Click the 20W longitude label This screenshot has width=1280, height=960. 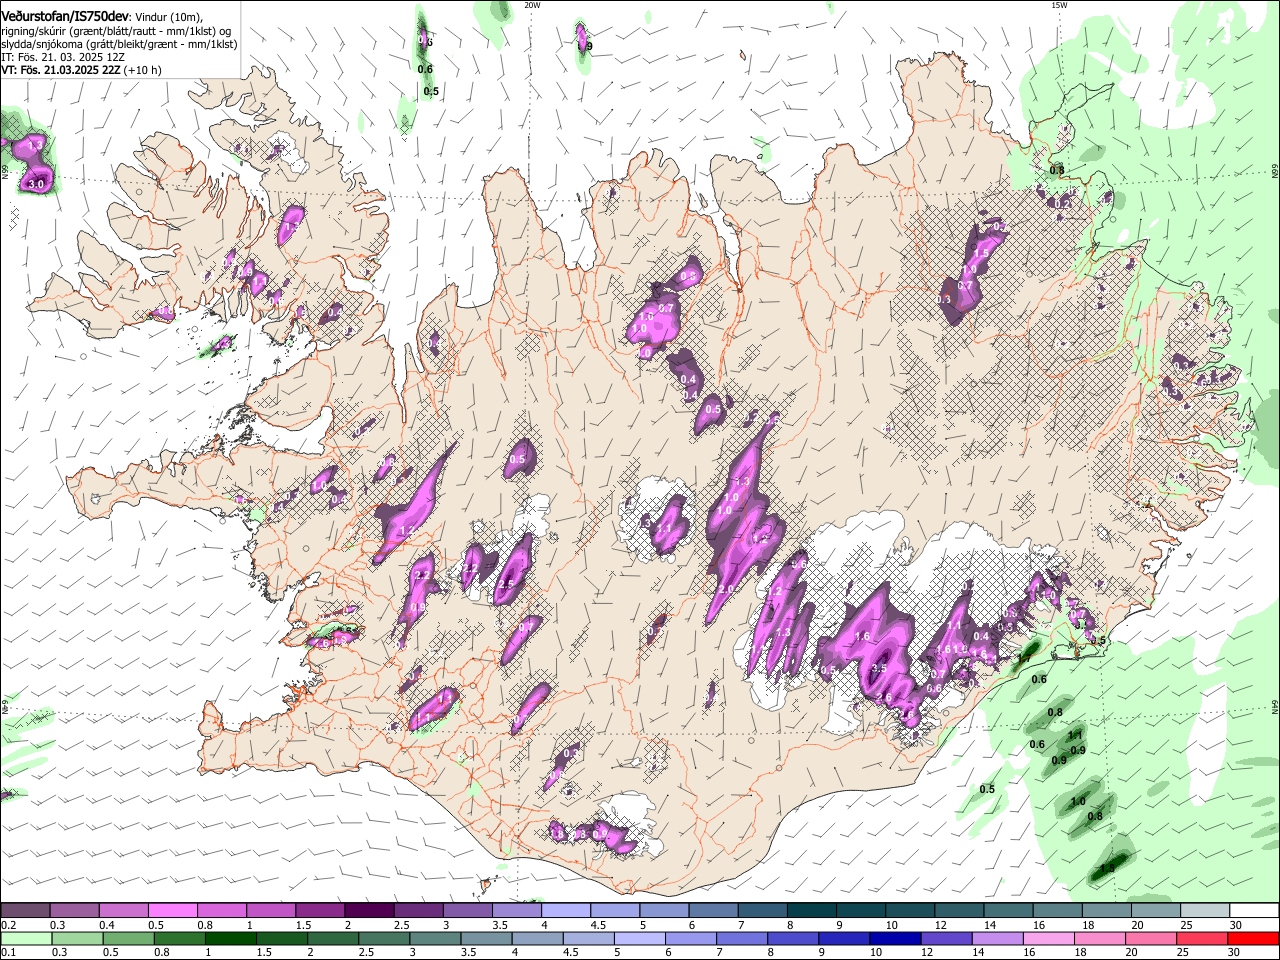pos(532,5)
